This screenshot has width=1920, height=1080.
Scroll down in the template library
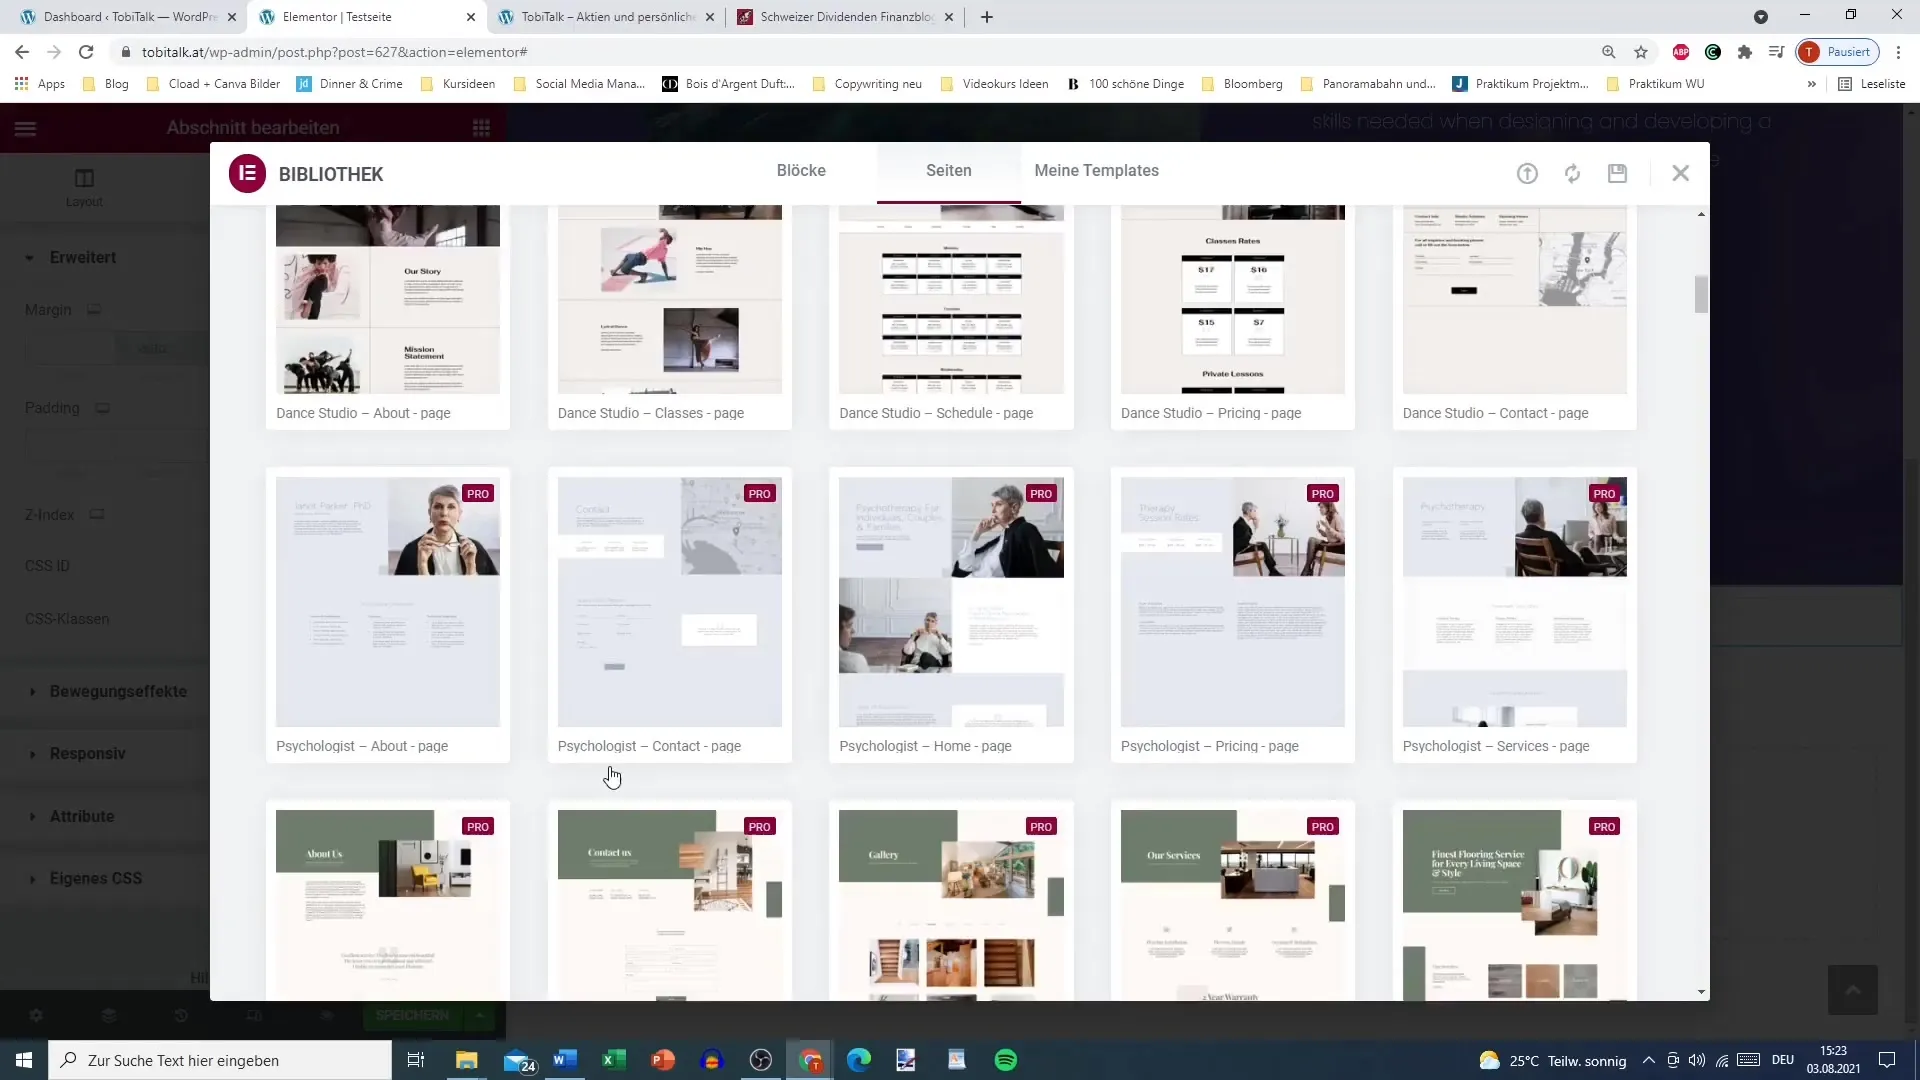[1702, 990]
